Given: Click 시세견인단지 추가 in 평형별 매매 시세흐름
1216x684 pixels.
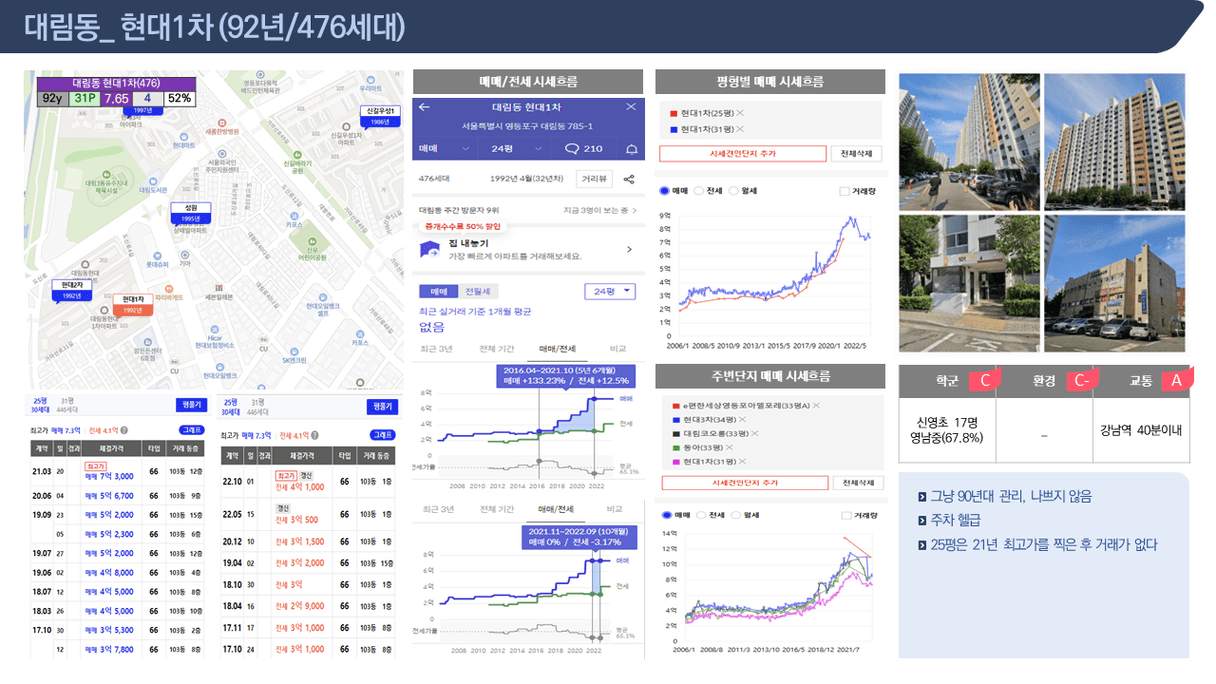Looking at the screenshot, I should click(743, 154).
